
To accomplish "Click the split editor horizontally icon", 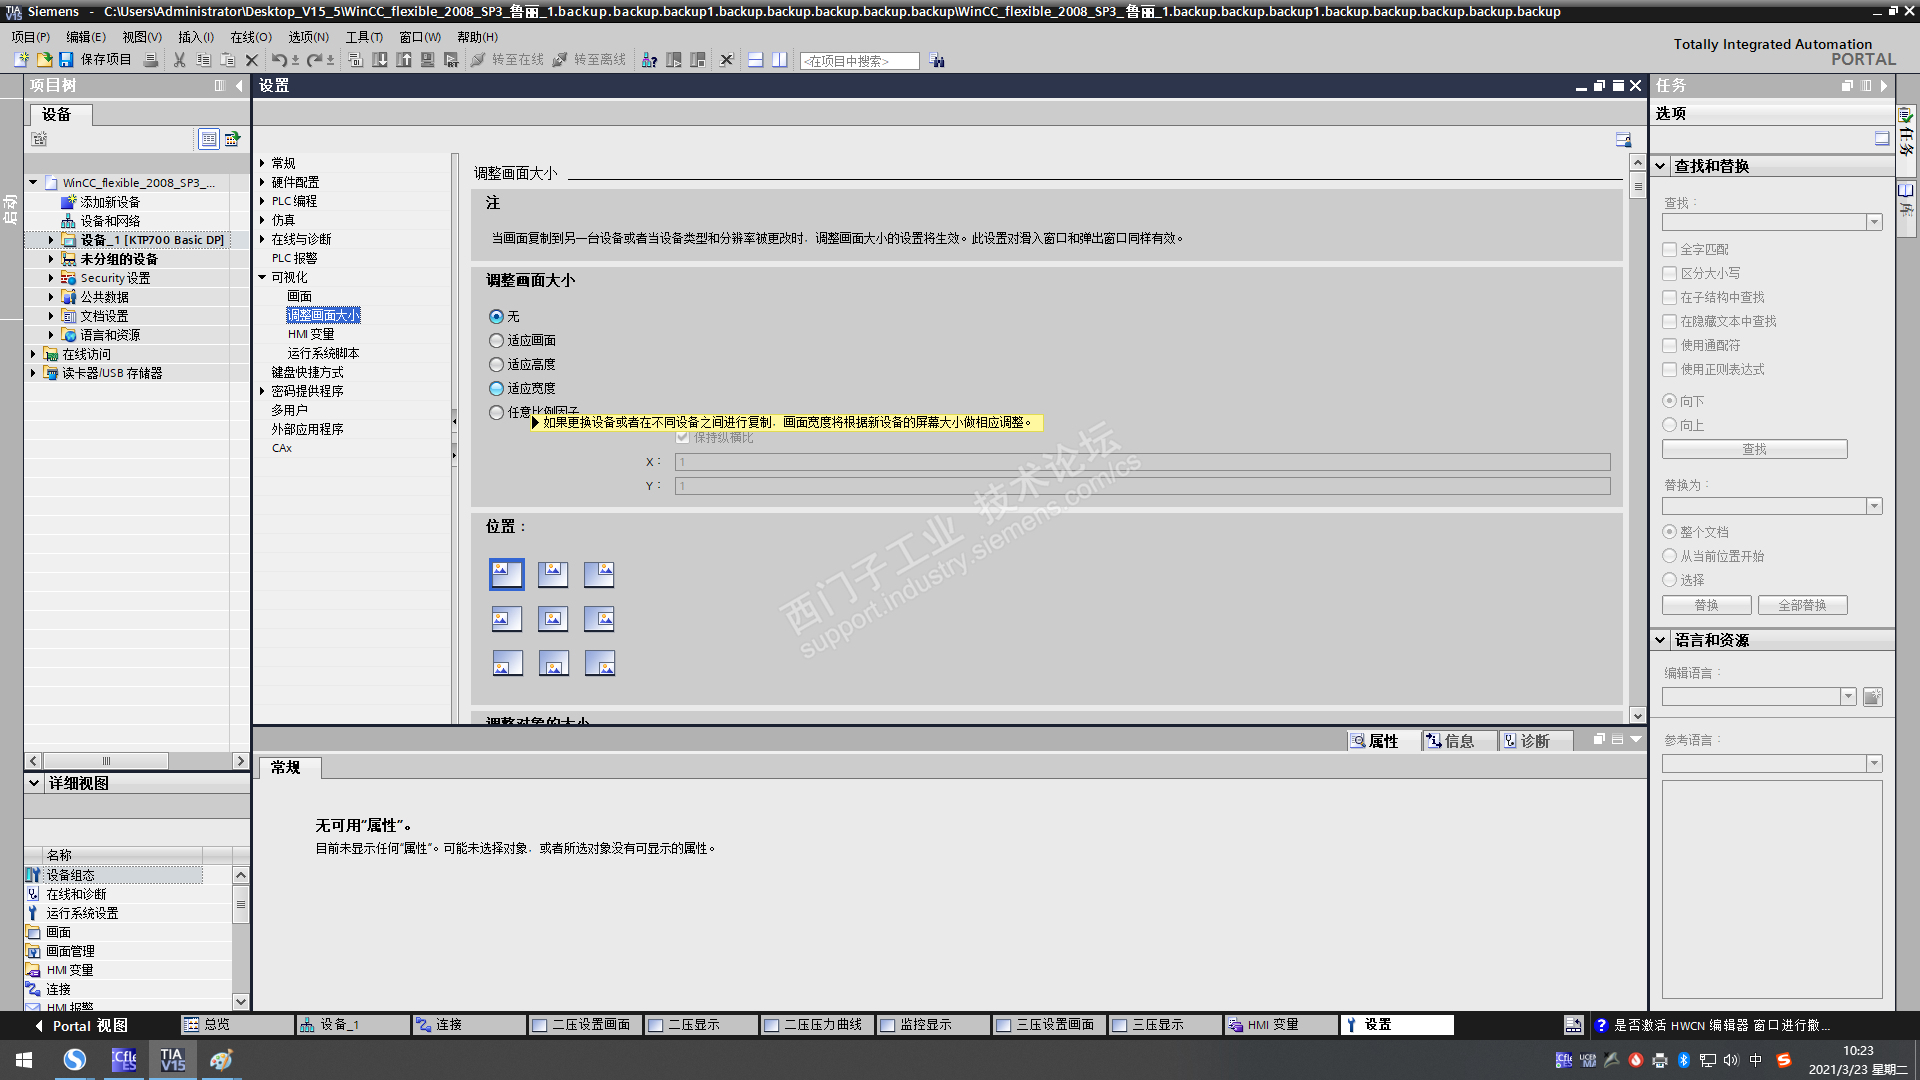I will [x=756, y=60].
